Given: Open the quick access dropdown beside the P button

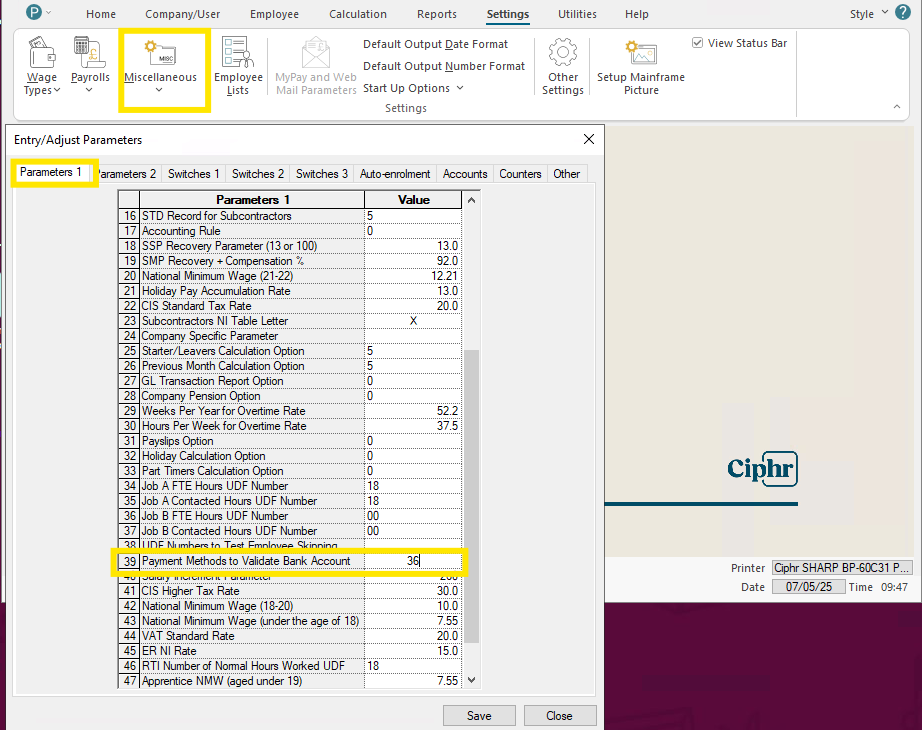Looking at the screenshot, I should pyautogui.click(x=48, y=12).
